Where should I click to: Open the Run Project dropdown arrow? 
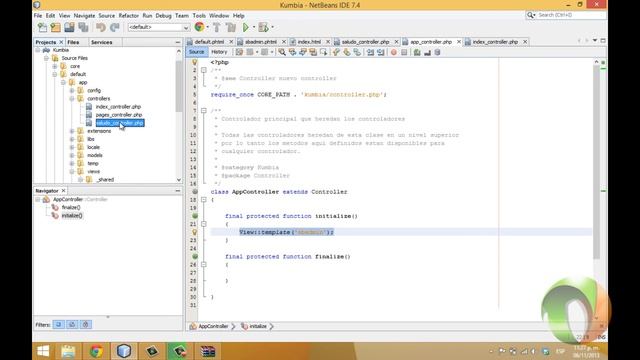pyautogui.click(x=253, y=27)
